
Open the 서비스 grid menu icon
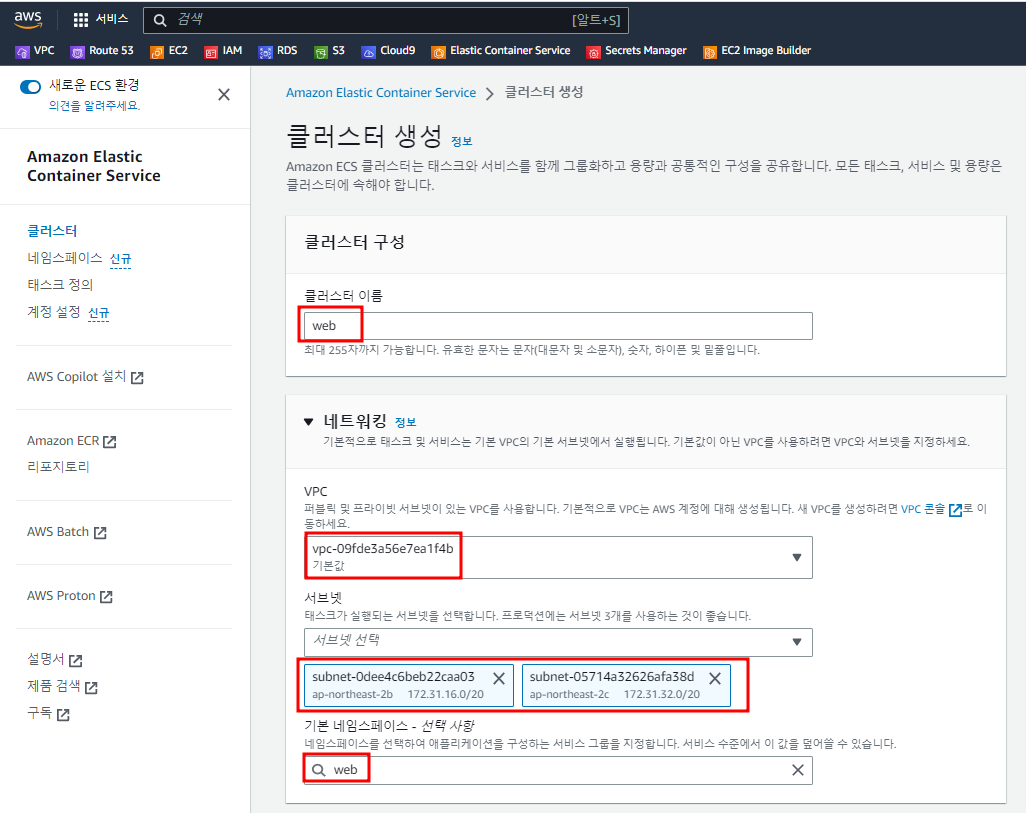point(80,20)
